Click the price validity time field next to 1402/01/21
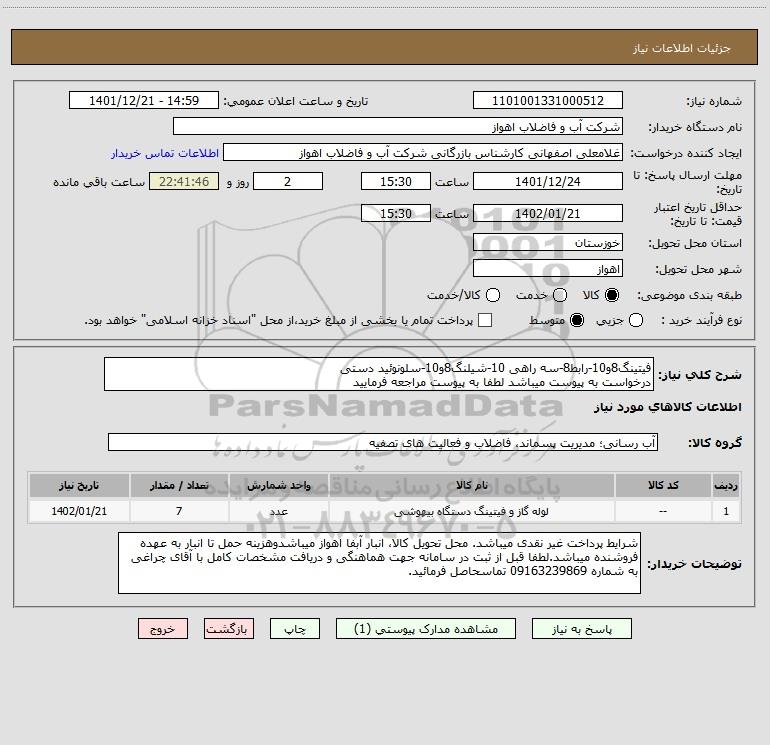This screenshot has height=745, width=770. 396,213
